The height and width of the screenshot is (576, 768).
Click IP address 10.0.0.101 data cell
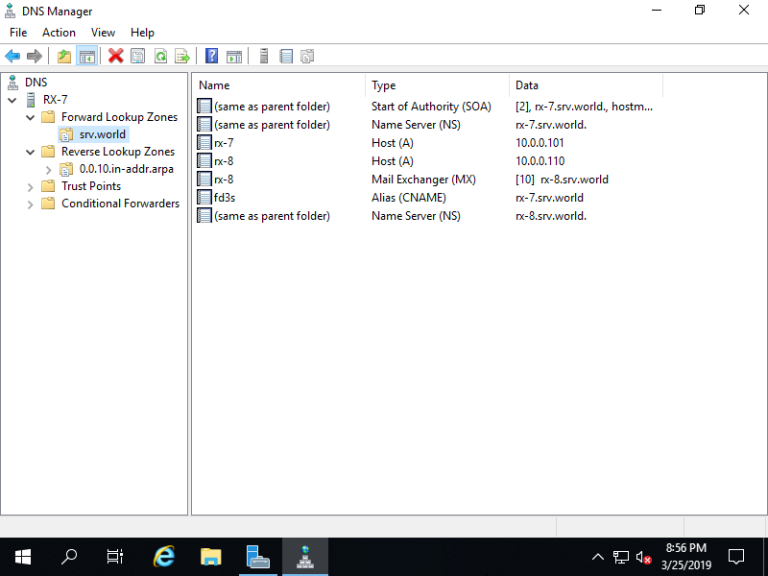coord(539,143)
